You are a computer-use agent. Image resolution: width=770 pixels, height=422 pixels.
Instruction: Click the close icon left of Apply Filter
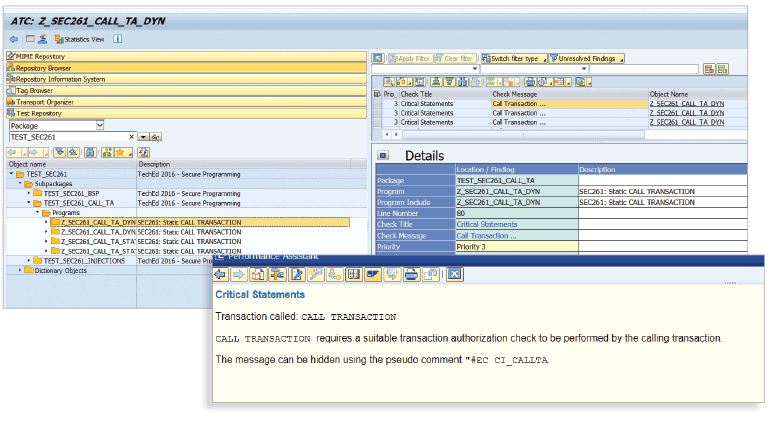tap(377, 59)
